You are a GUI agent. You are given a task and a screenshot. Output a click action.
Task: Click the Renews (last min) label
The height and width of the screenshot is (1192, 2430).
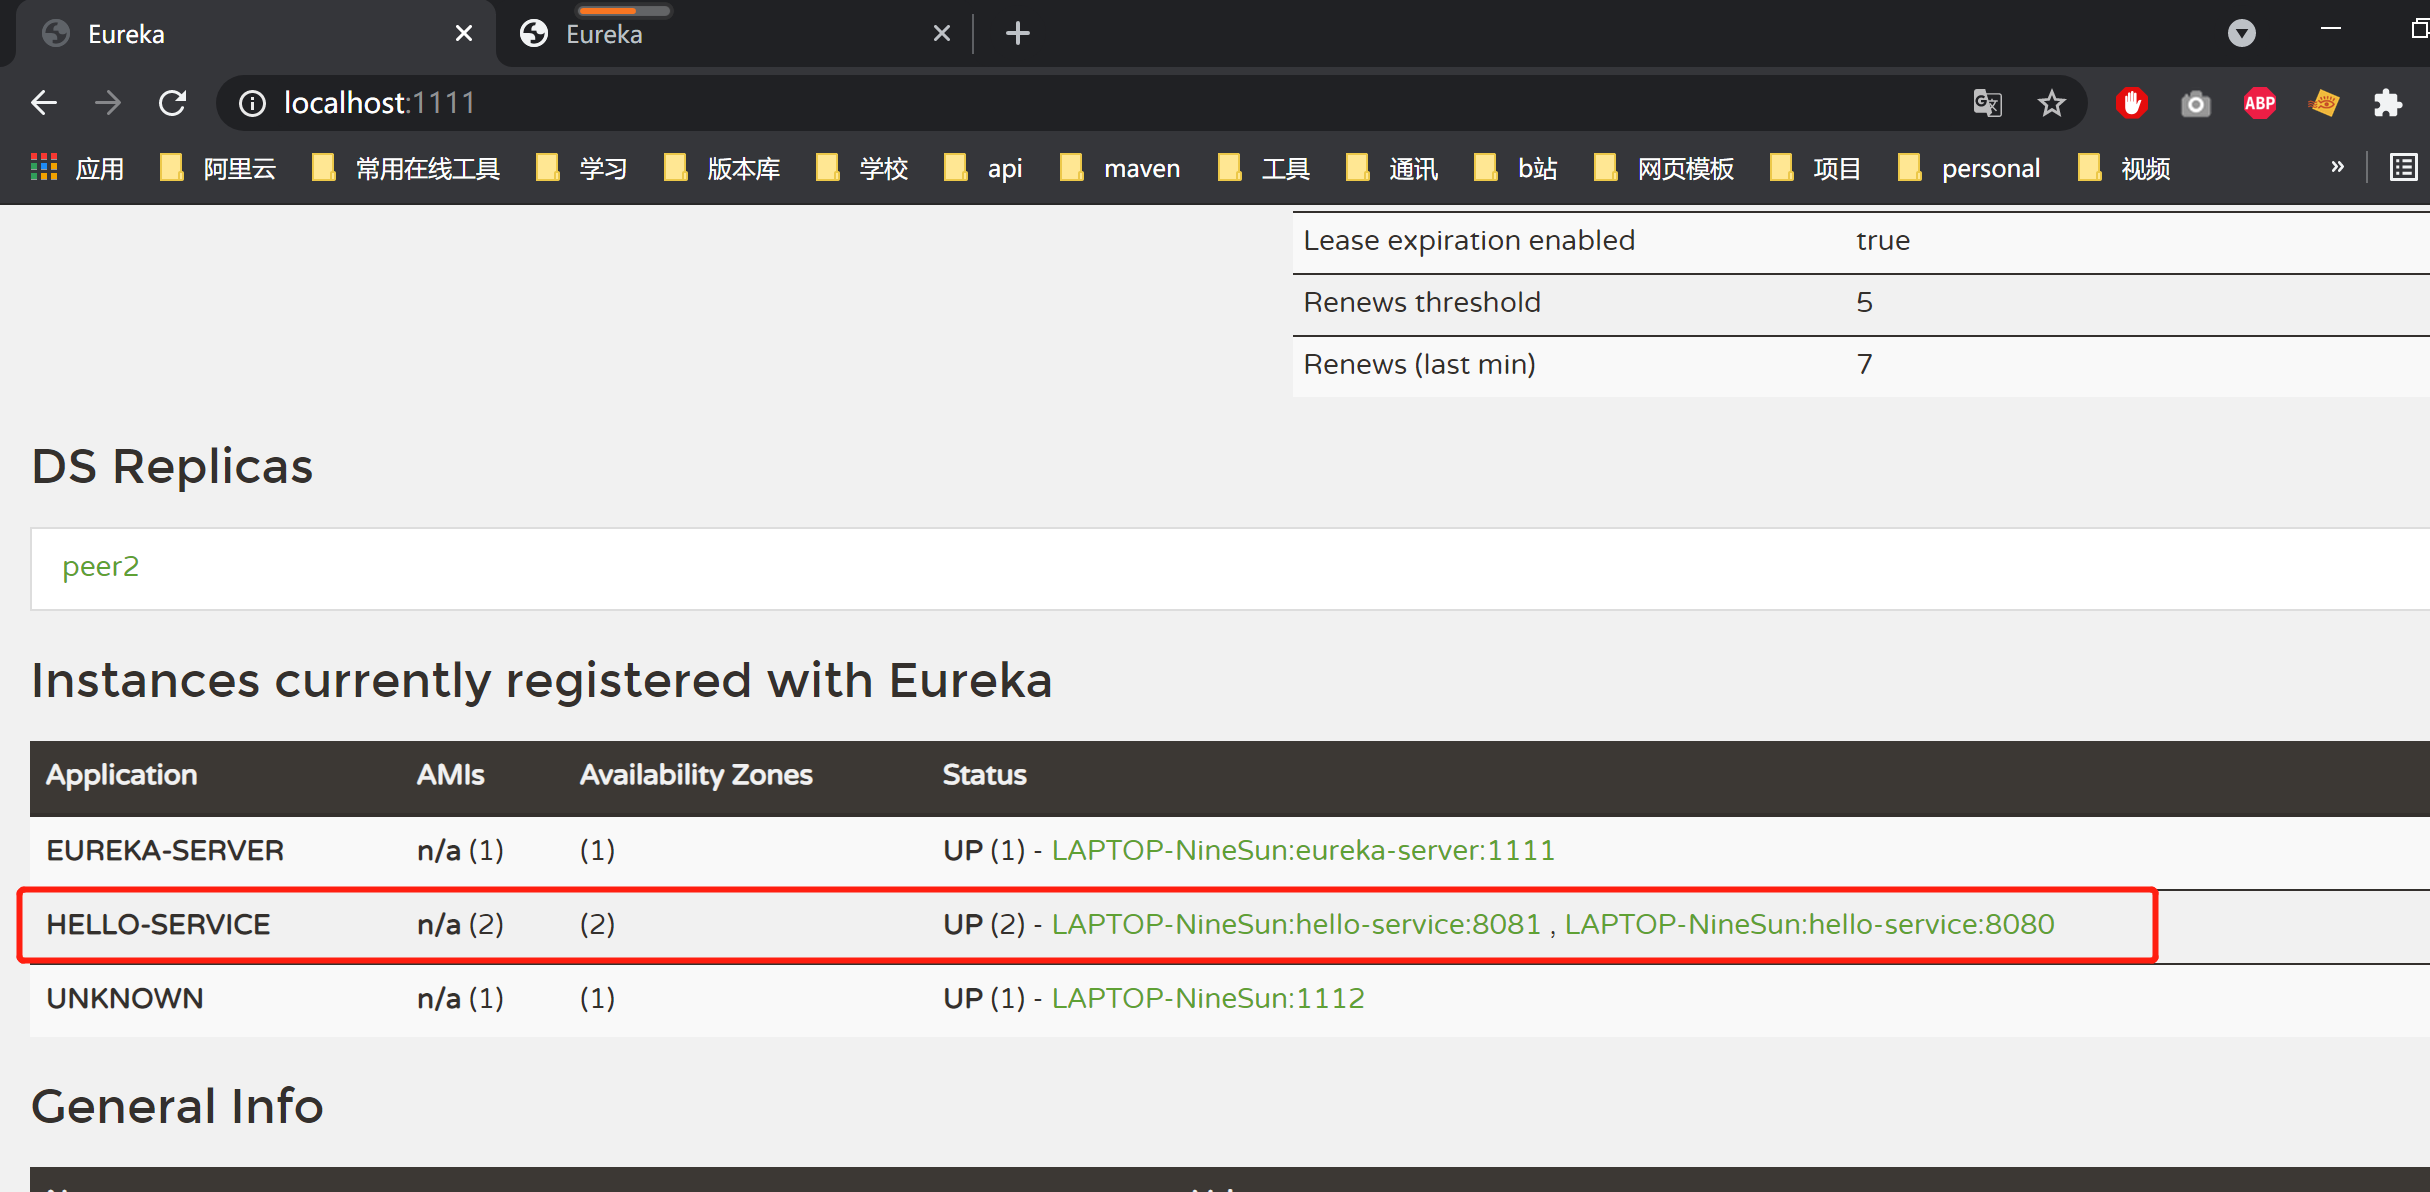[1419, 364]
